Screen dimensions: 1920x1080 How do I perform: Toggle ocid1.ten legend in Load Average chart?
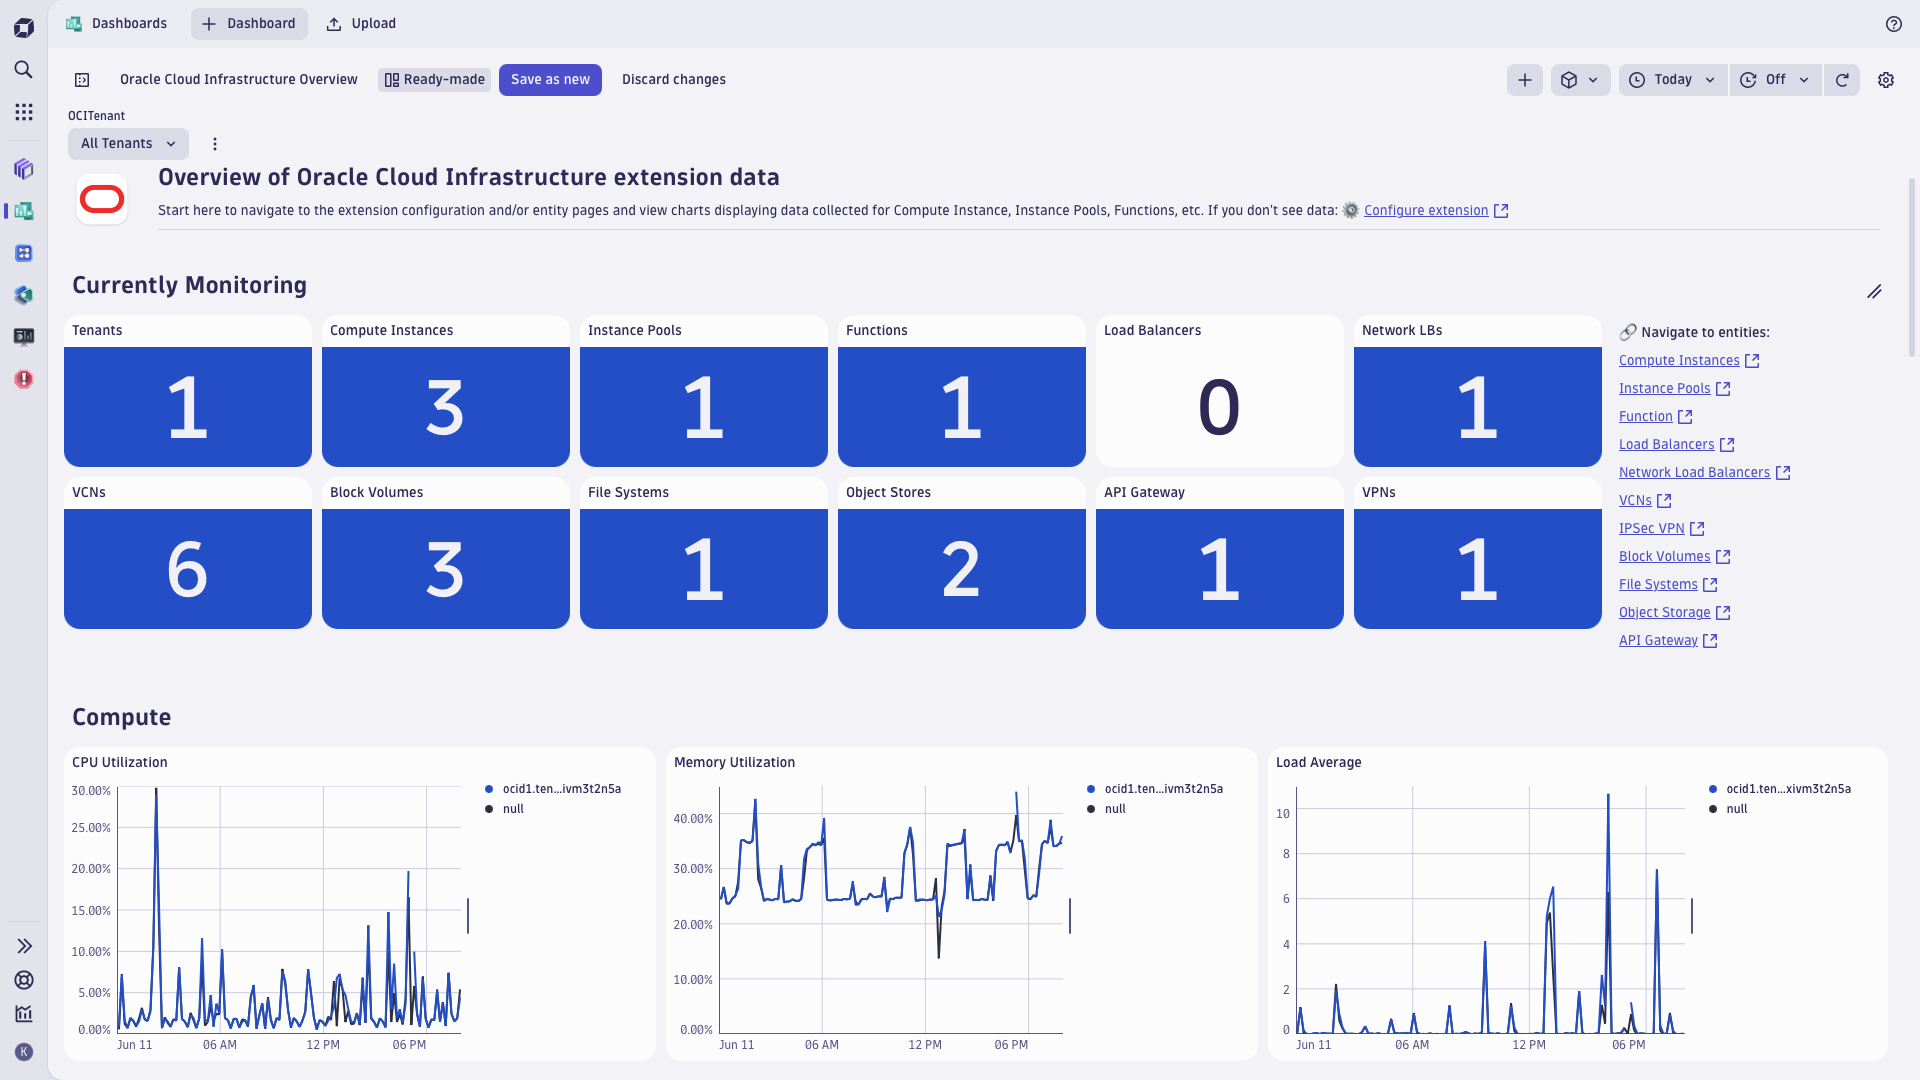click(x=1780, y=789)
